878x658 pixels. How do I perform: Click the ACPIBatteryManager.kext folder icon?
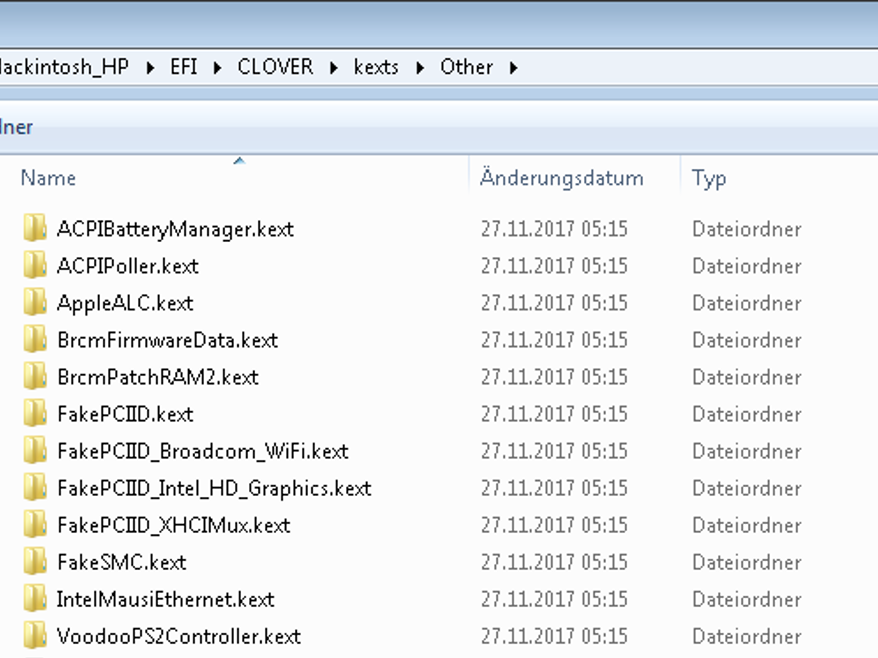tap(35, 229)
